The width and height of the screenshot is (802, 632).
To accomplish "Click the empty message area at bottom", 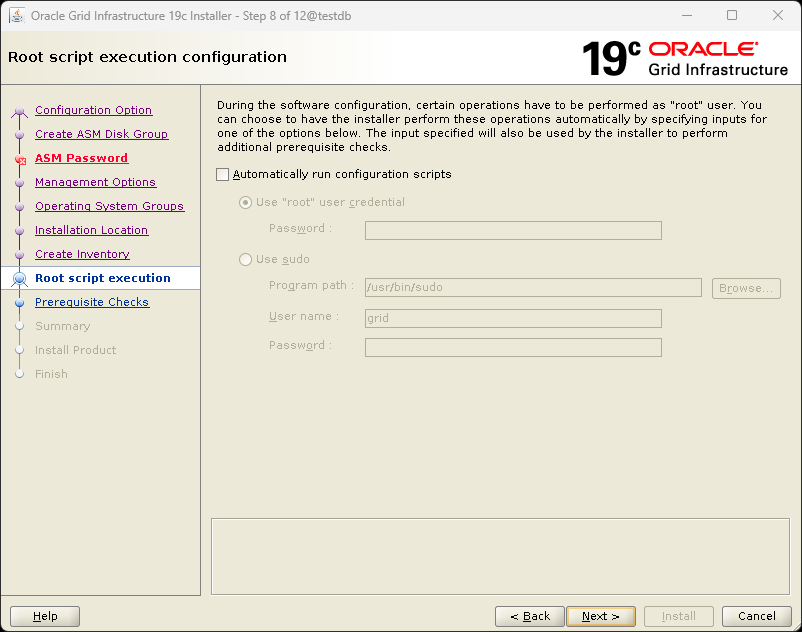I will click(500, 556).
